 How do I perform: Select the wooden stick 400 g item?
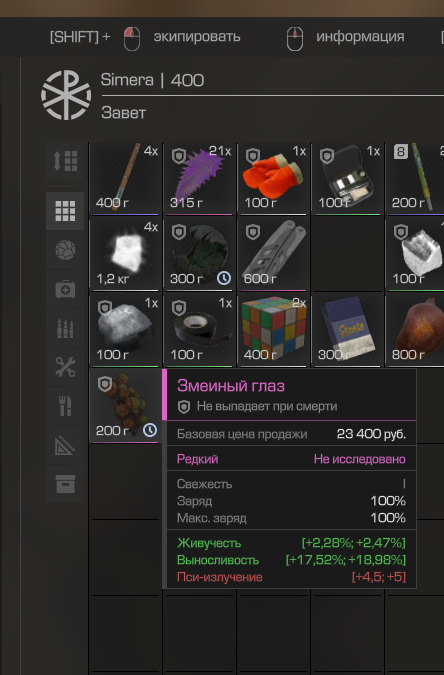pos(125,179)
